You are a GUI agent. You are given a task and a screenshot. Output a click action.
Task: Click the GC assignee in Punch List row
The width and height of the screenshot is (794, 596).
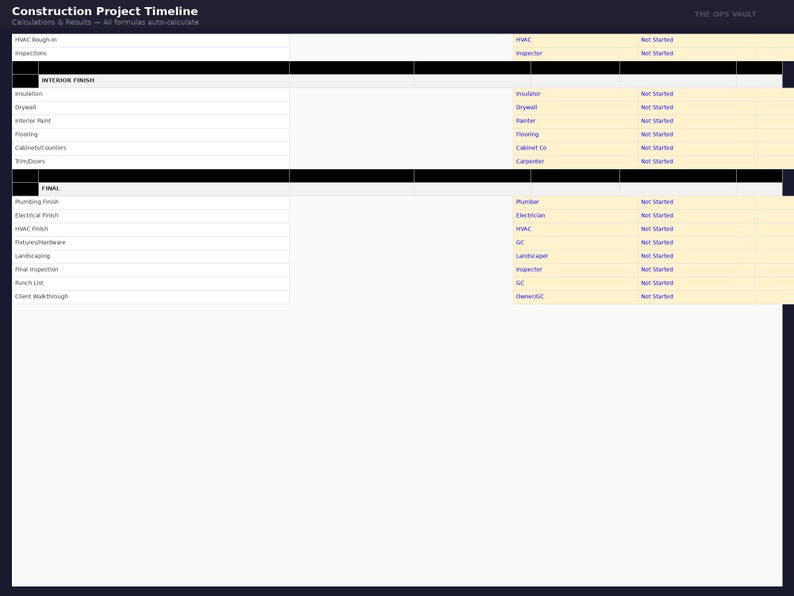click(x=575, y=283)
